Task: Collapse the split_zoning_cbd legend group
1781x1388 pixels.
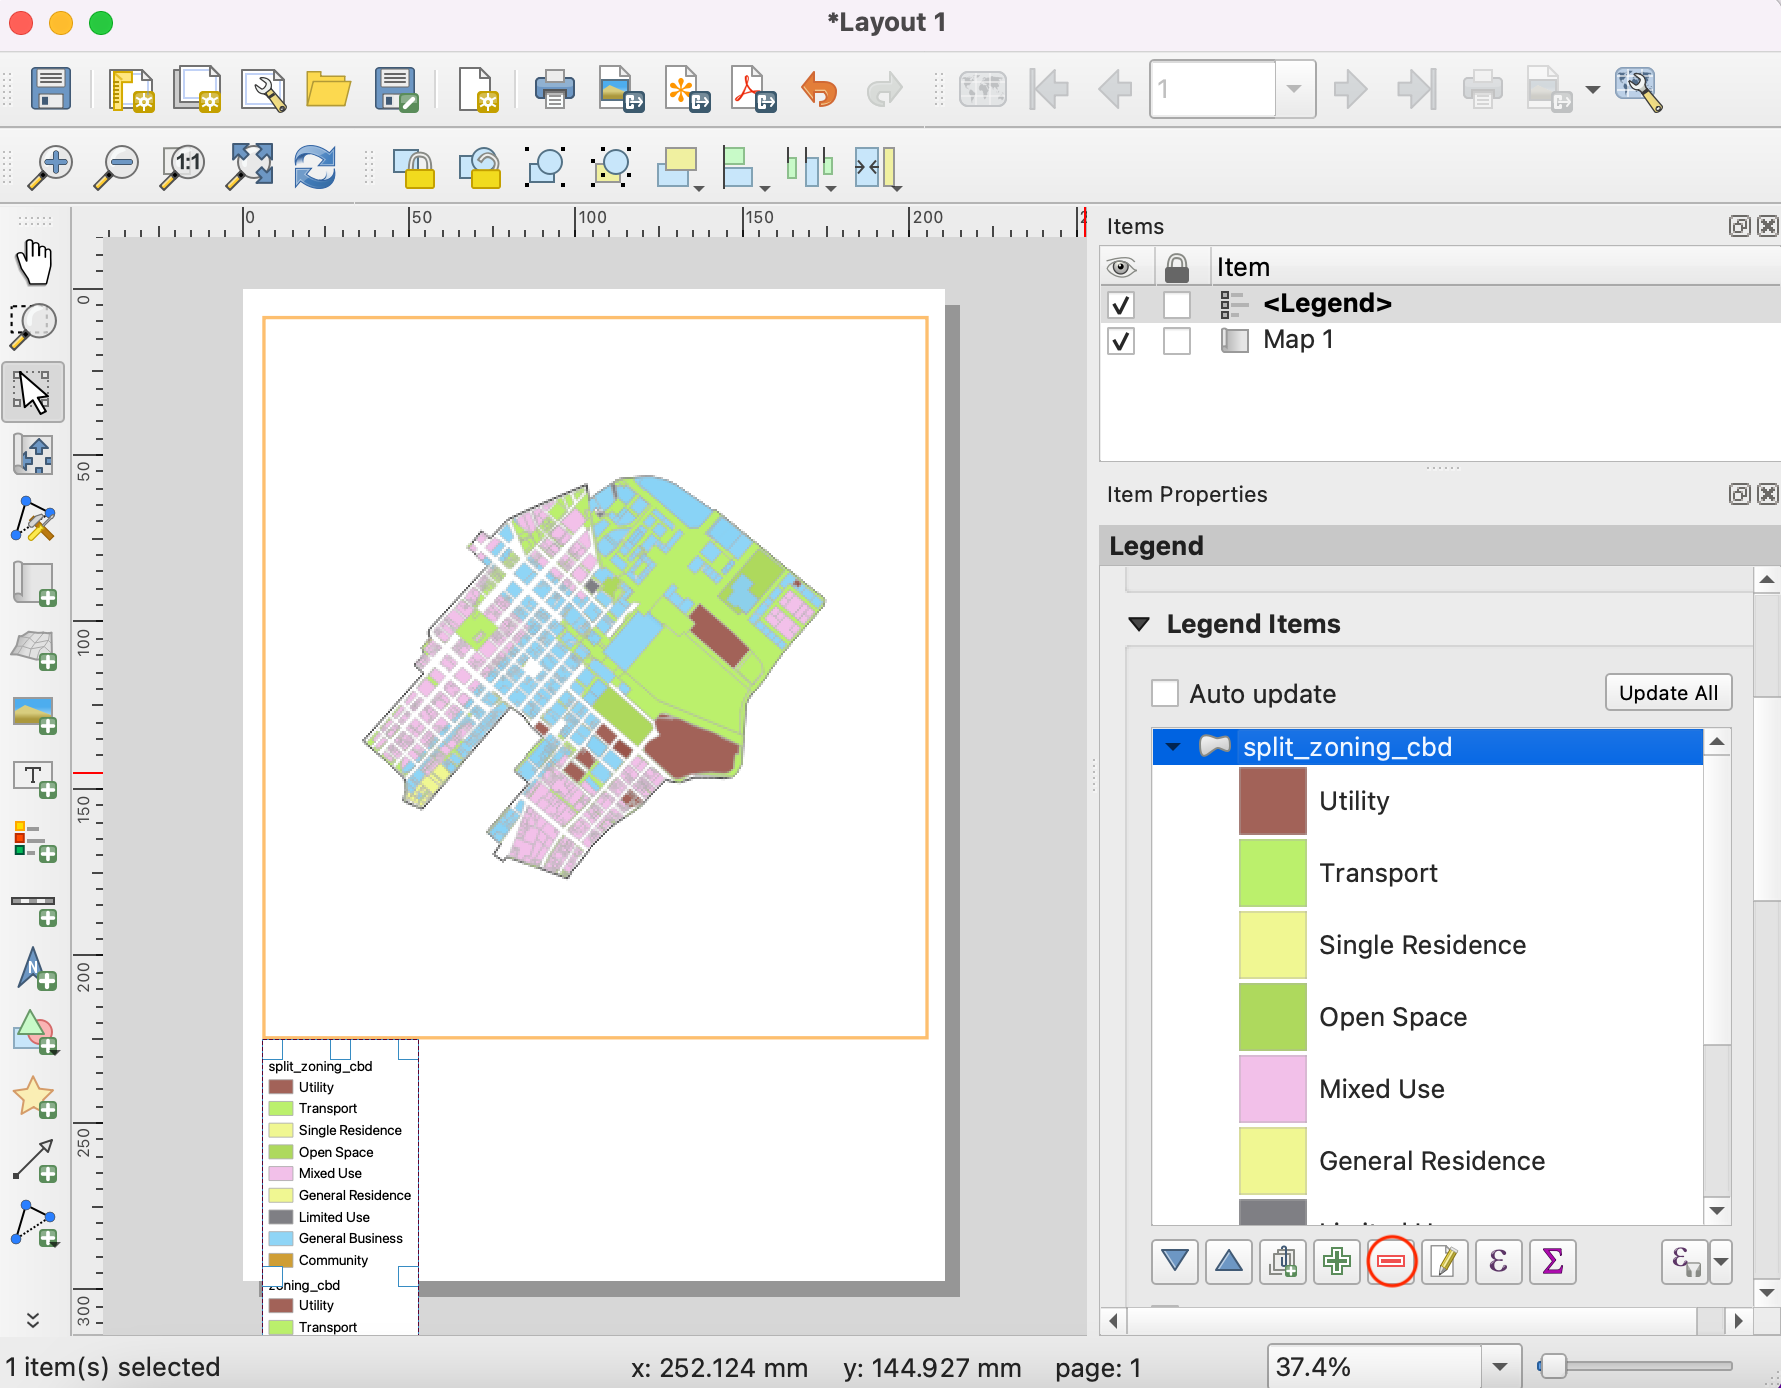Action: point(1174,747)
